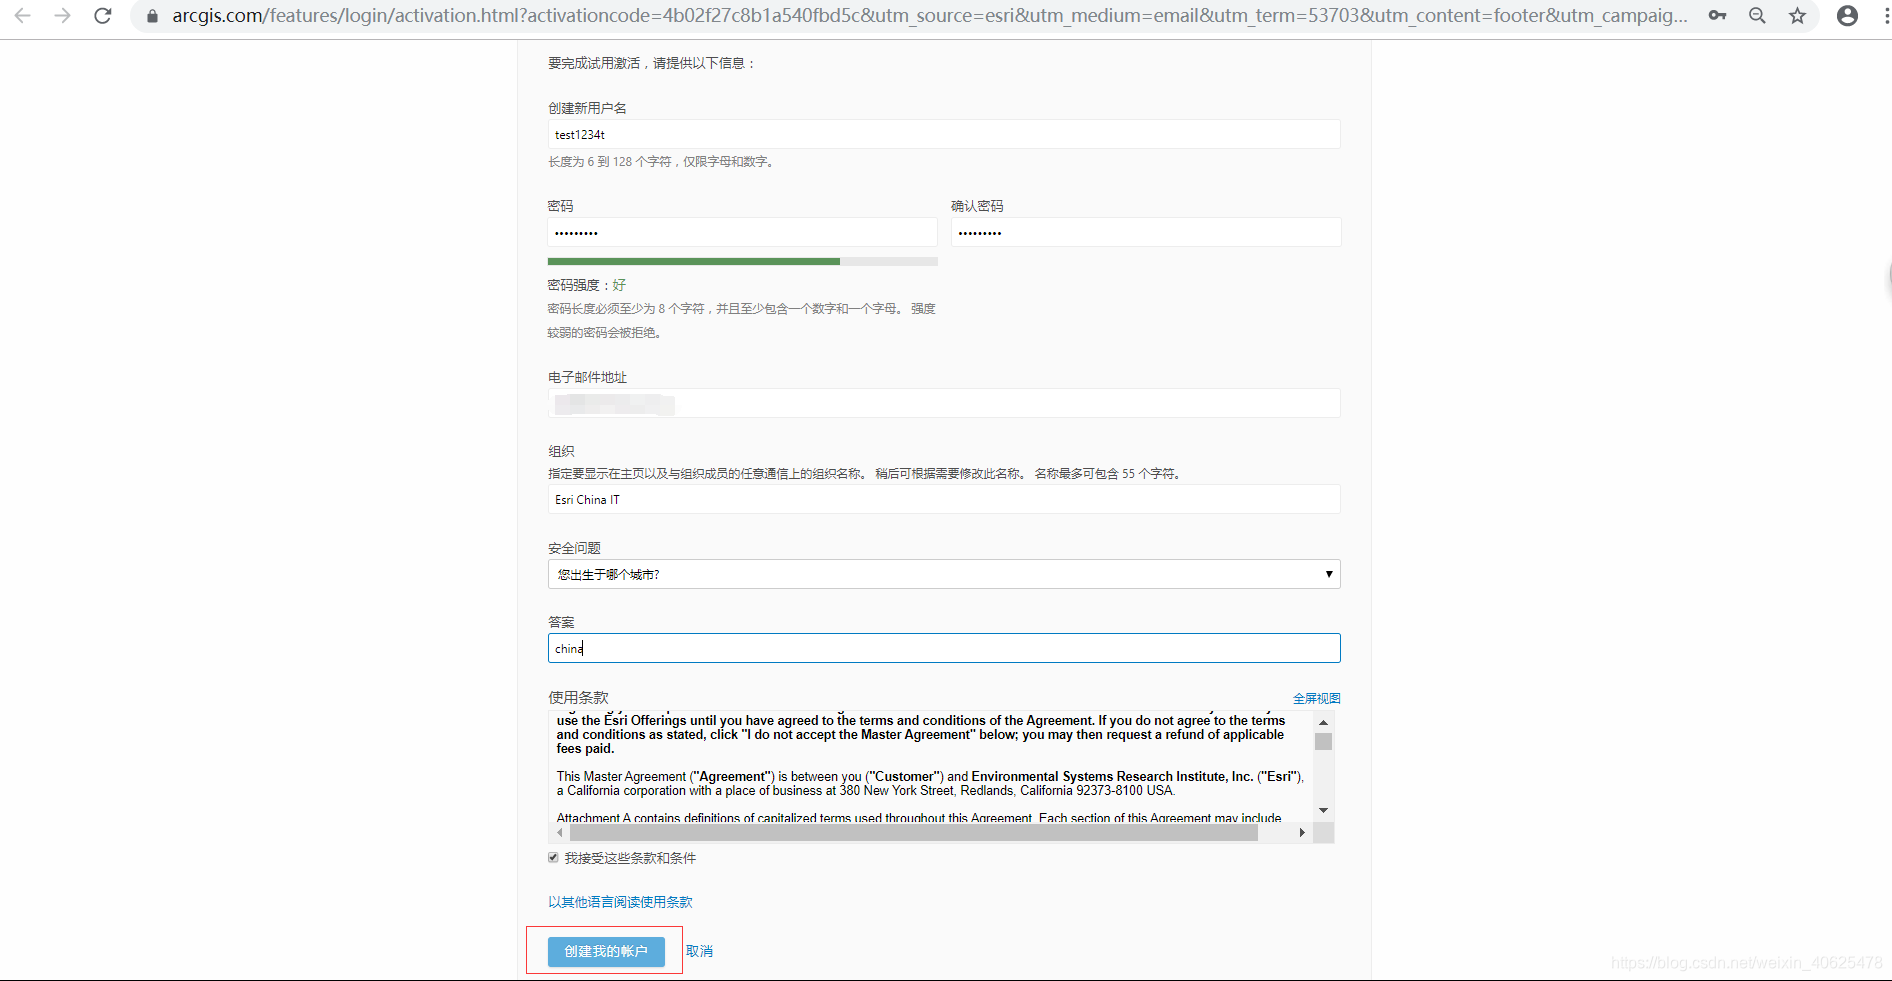
Task: Open the zoom magnifier icon
Action: click(1757, 16)
